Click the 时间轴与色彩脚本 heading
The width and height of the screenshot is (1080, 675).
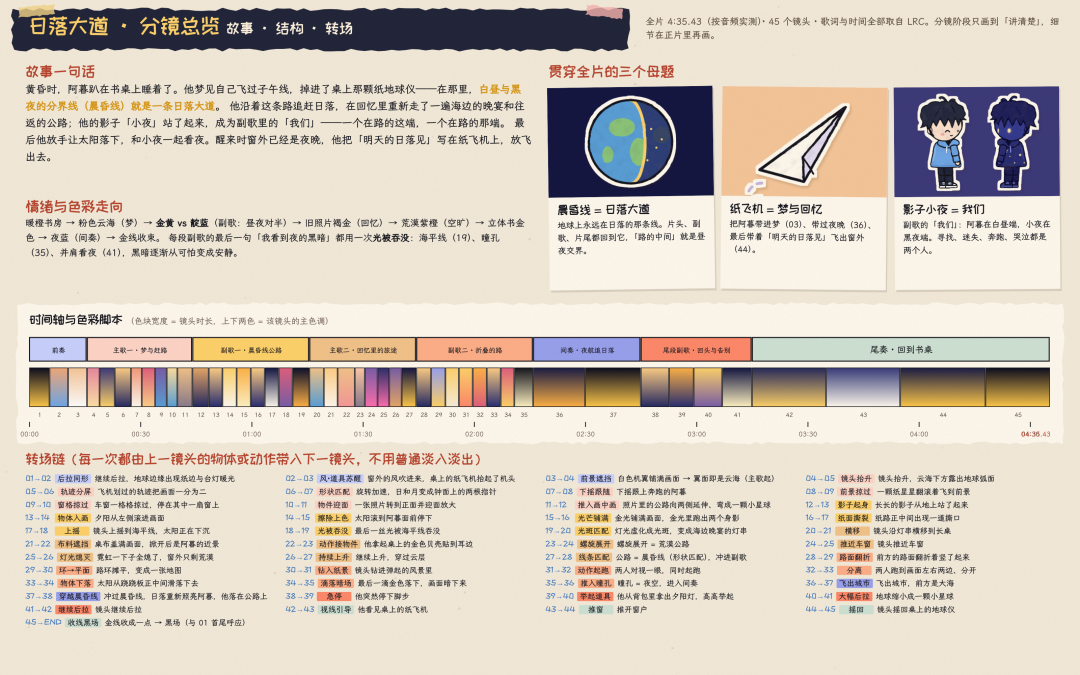pyautogui.click(x=76, y=320)
